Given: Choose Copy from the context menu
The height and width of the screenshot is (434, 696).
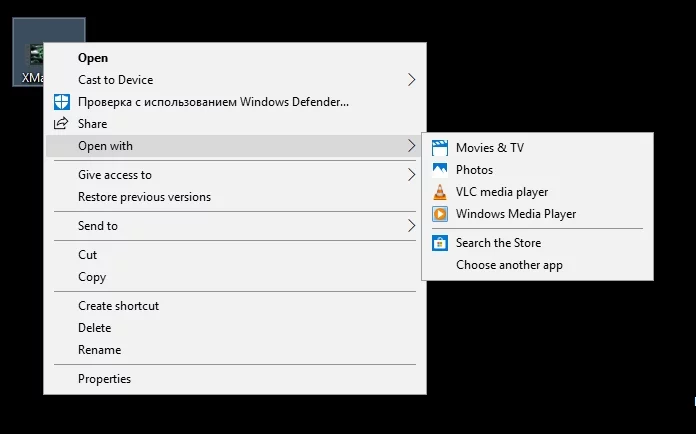Looking at the screenshot, I should (92, 277).
